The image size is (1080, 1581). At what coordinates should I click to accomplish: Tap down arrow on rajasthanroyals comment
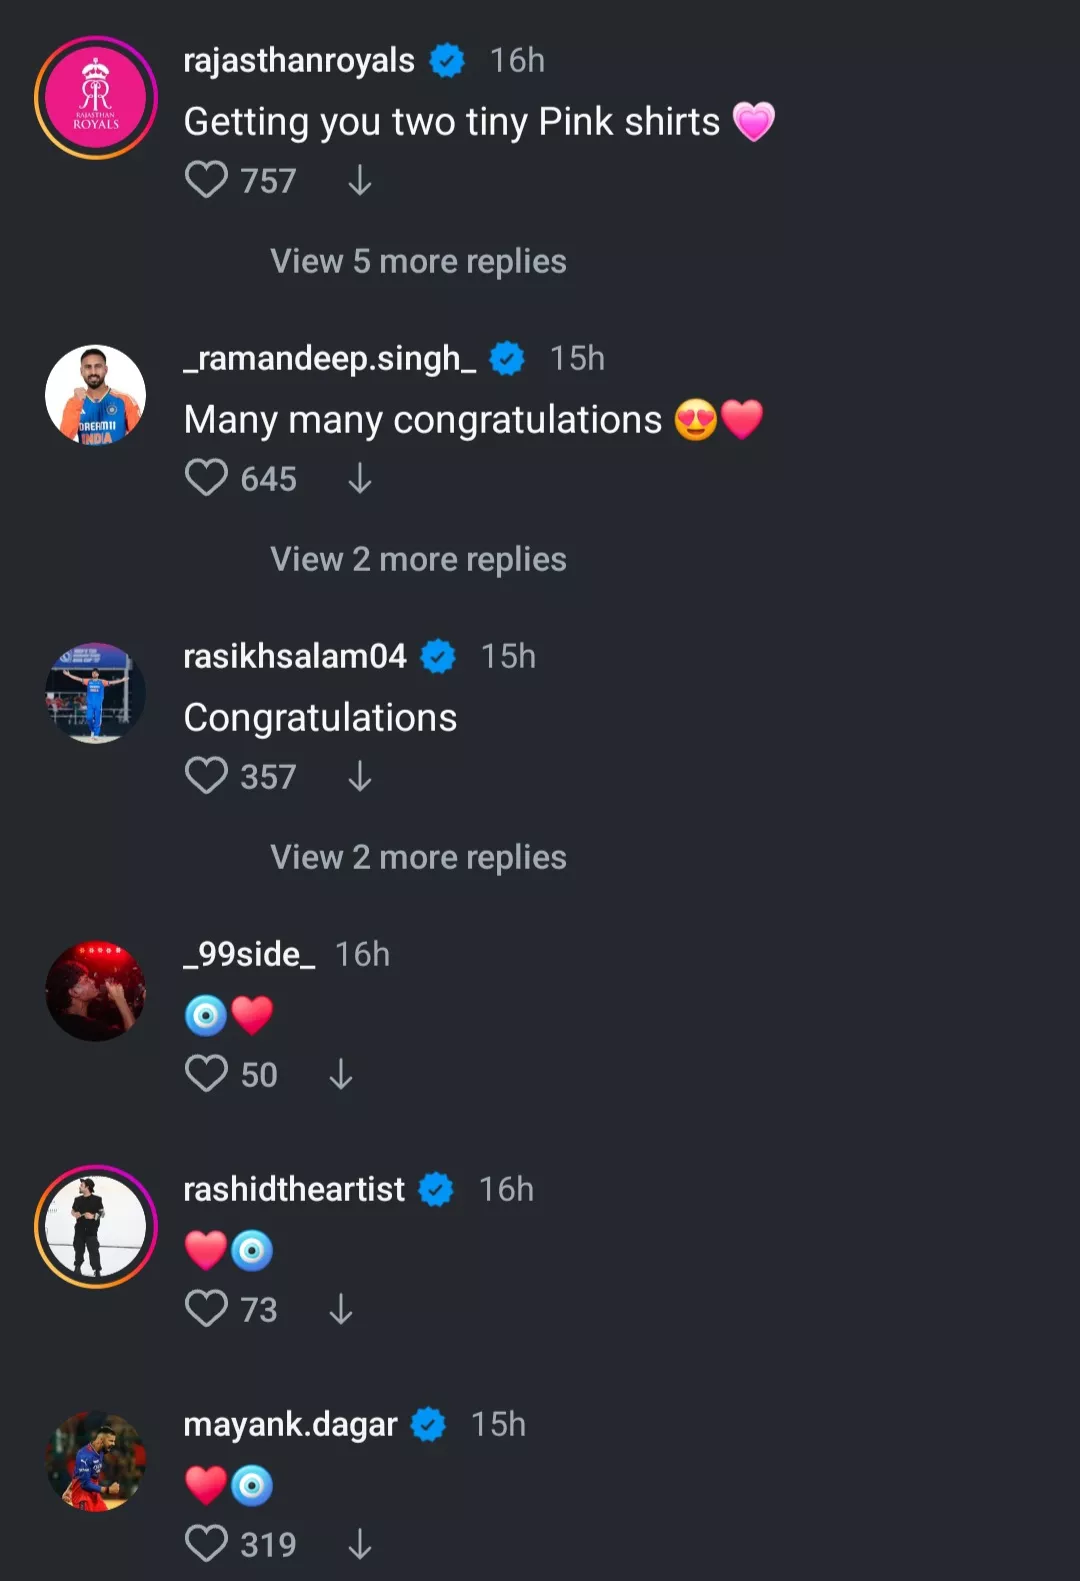(x=360, y=180)
